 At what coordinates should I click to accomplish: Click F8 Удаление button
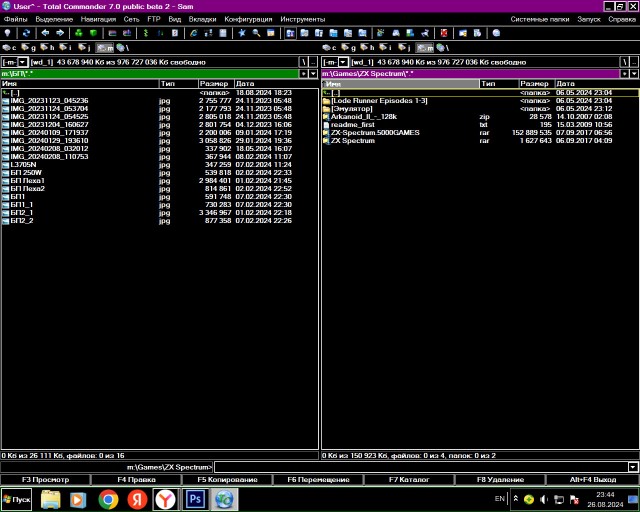(500, 480)
